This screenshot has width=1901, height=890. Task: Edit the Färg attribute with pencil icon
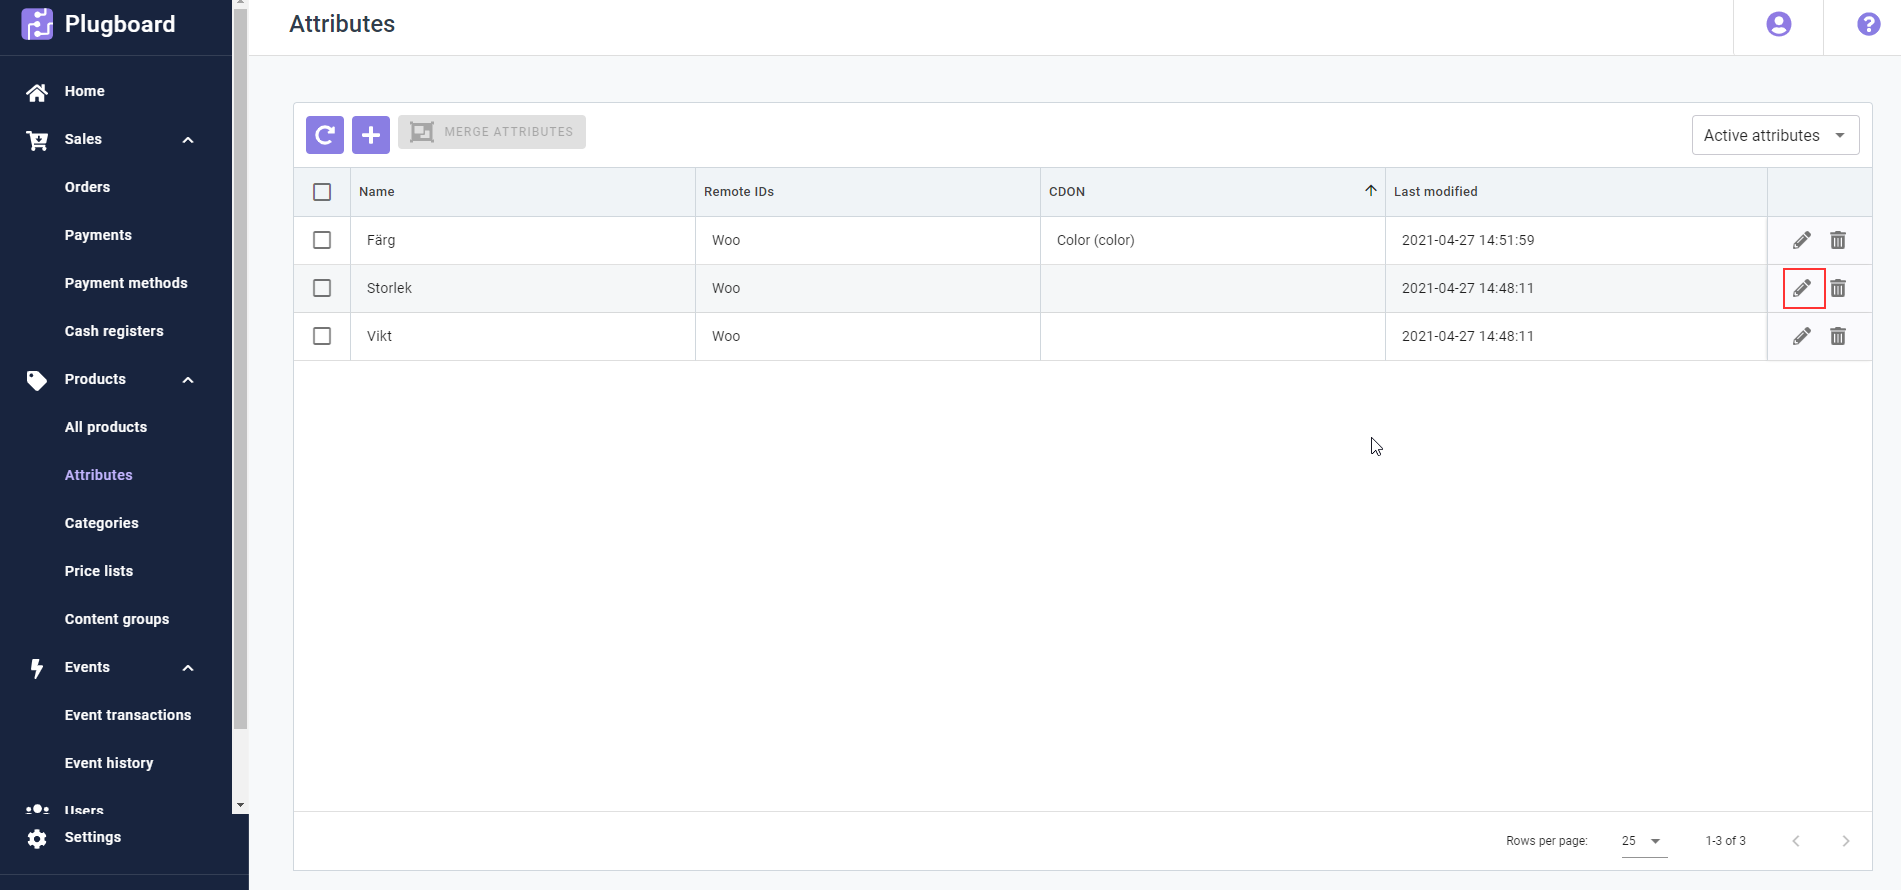click(1802, 240)
